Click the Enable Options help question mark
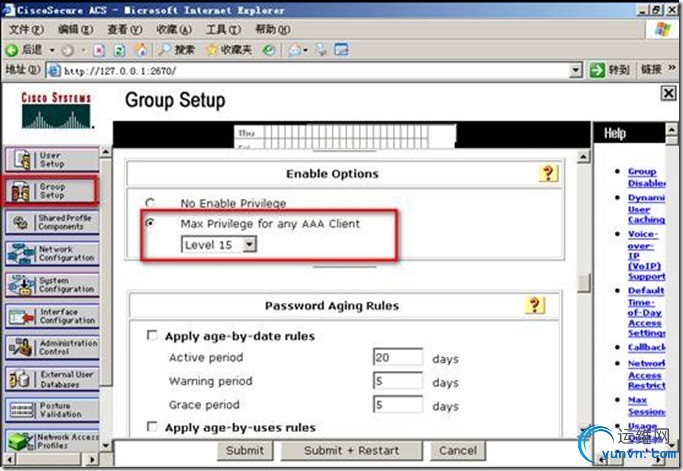This screenshot has width=683, height=471. [548, 173]
